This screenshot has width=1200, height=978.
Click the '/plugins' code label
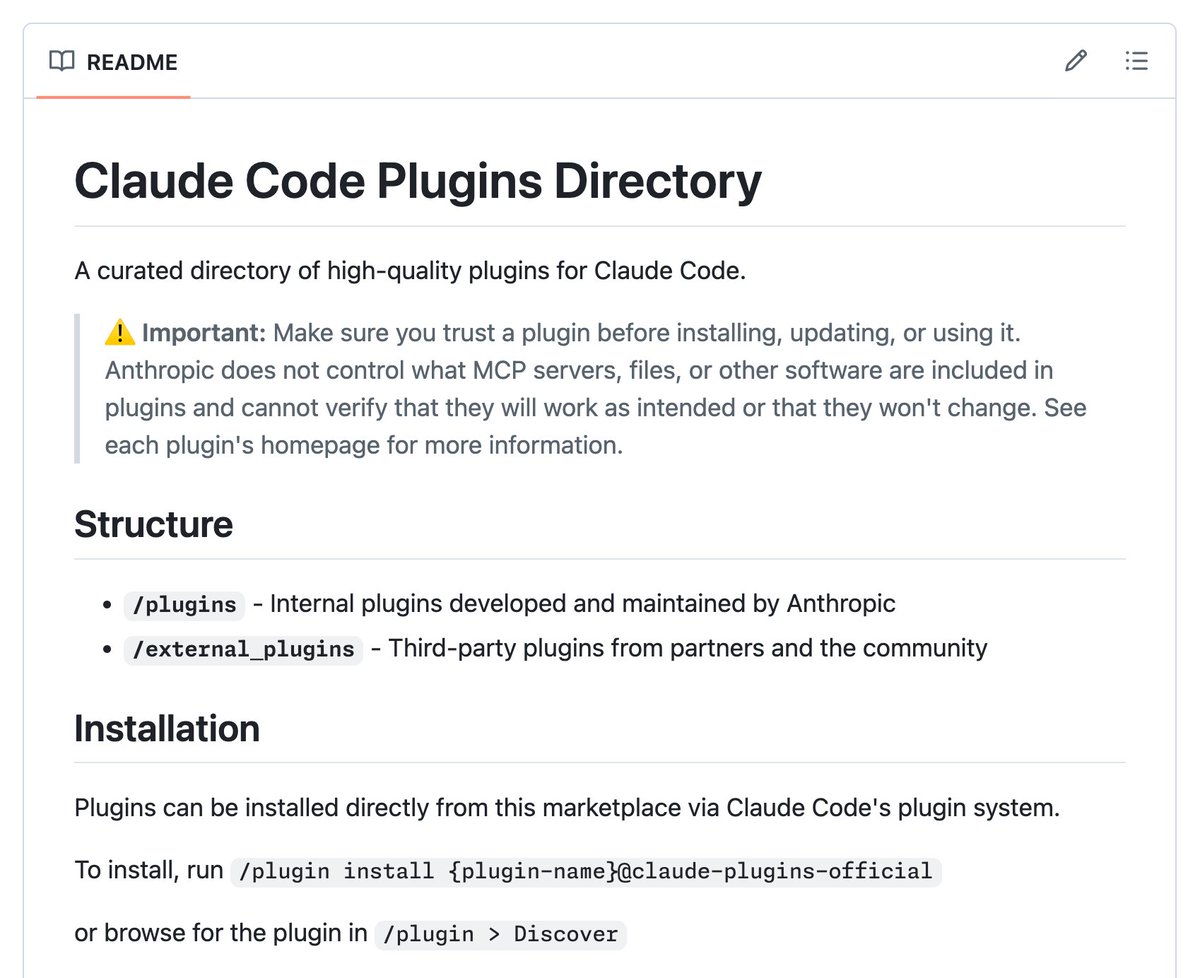184,605
